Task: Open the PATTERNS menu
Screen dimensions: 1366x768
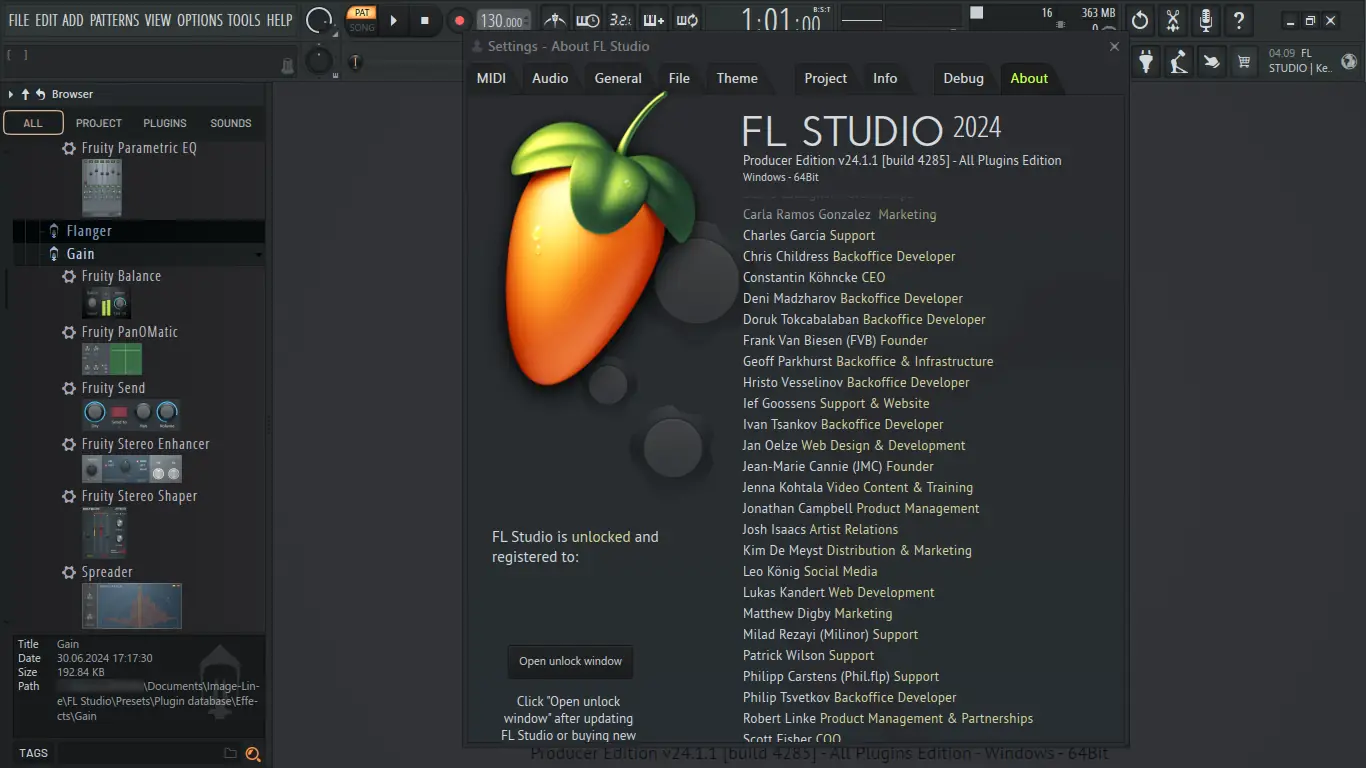Action: click(x=115, y=20)
